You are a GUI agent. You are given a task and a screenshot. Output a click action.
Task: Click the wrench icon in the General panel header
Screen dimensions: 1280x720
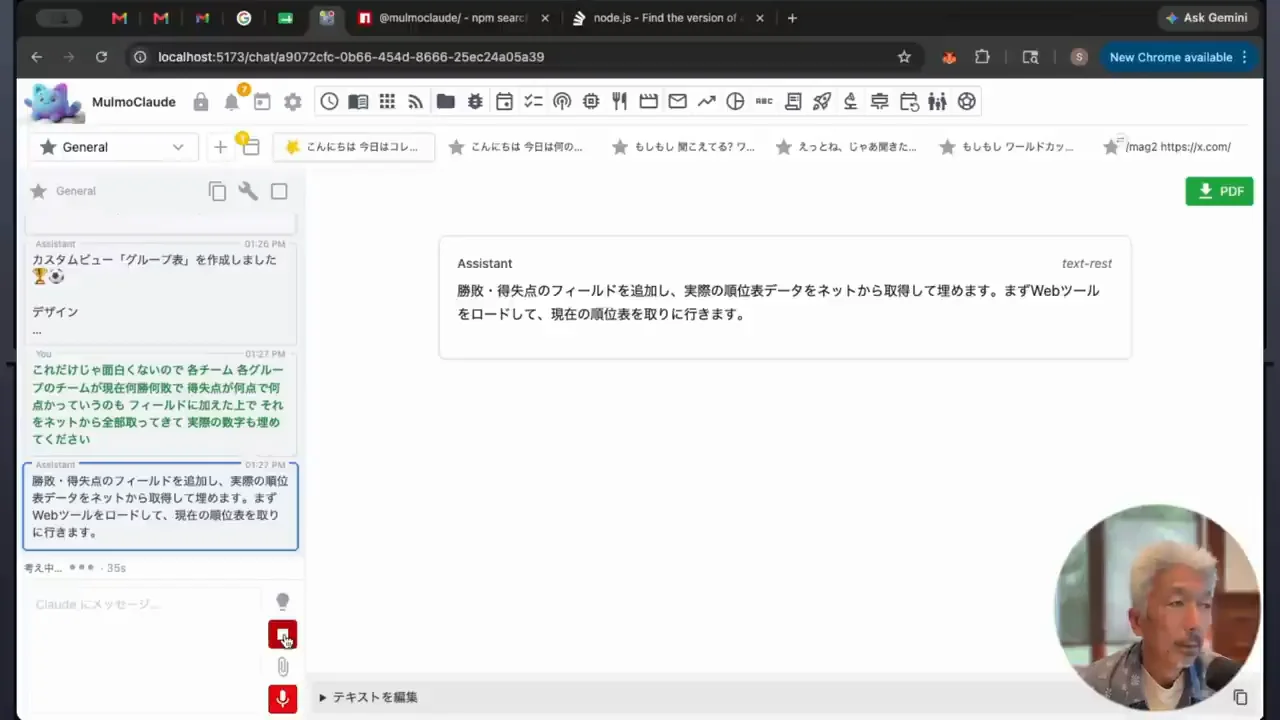[248, 191]
